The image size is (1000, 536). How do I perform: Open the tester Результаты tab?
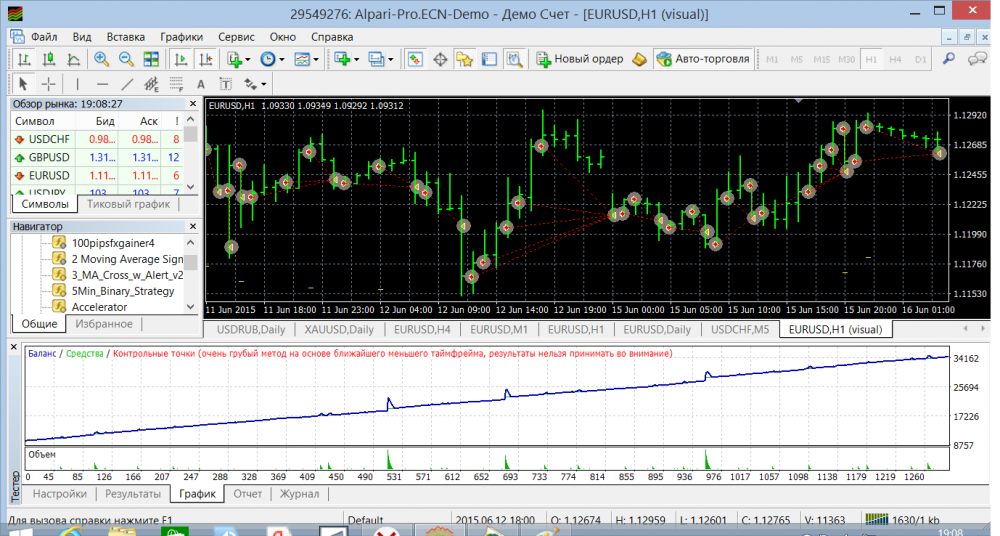coord(133,494)
